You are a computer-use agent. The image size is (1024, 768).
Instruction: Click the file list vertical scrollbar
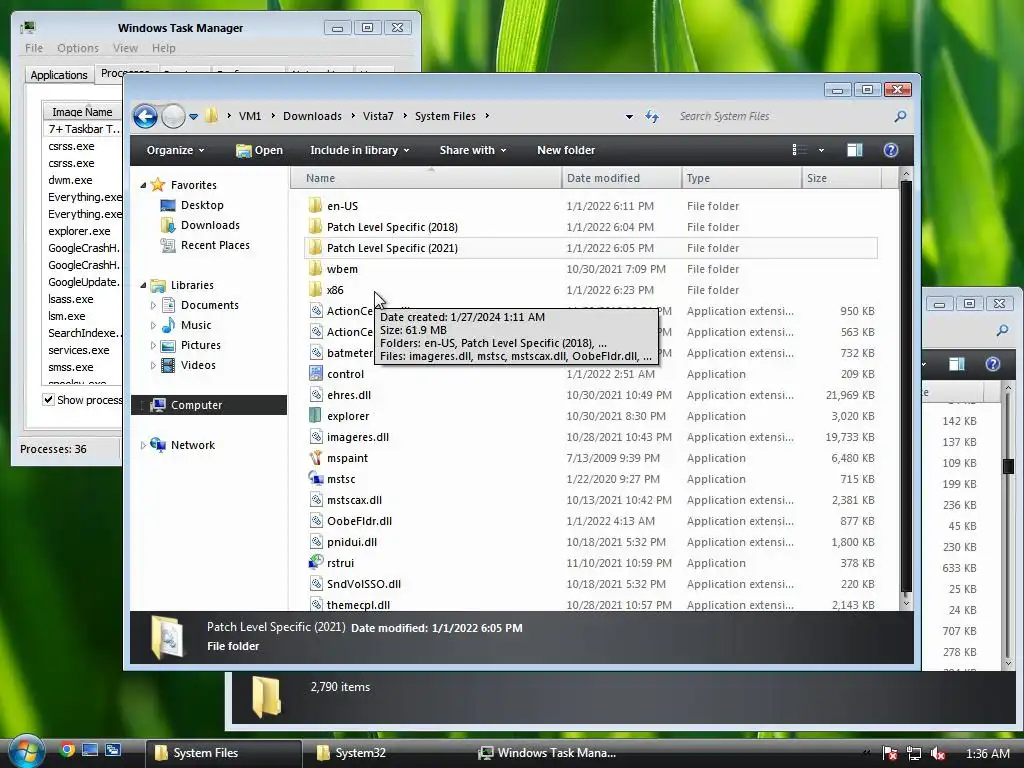(x=906, y=385)
